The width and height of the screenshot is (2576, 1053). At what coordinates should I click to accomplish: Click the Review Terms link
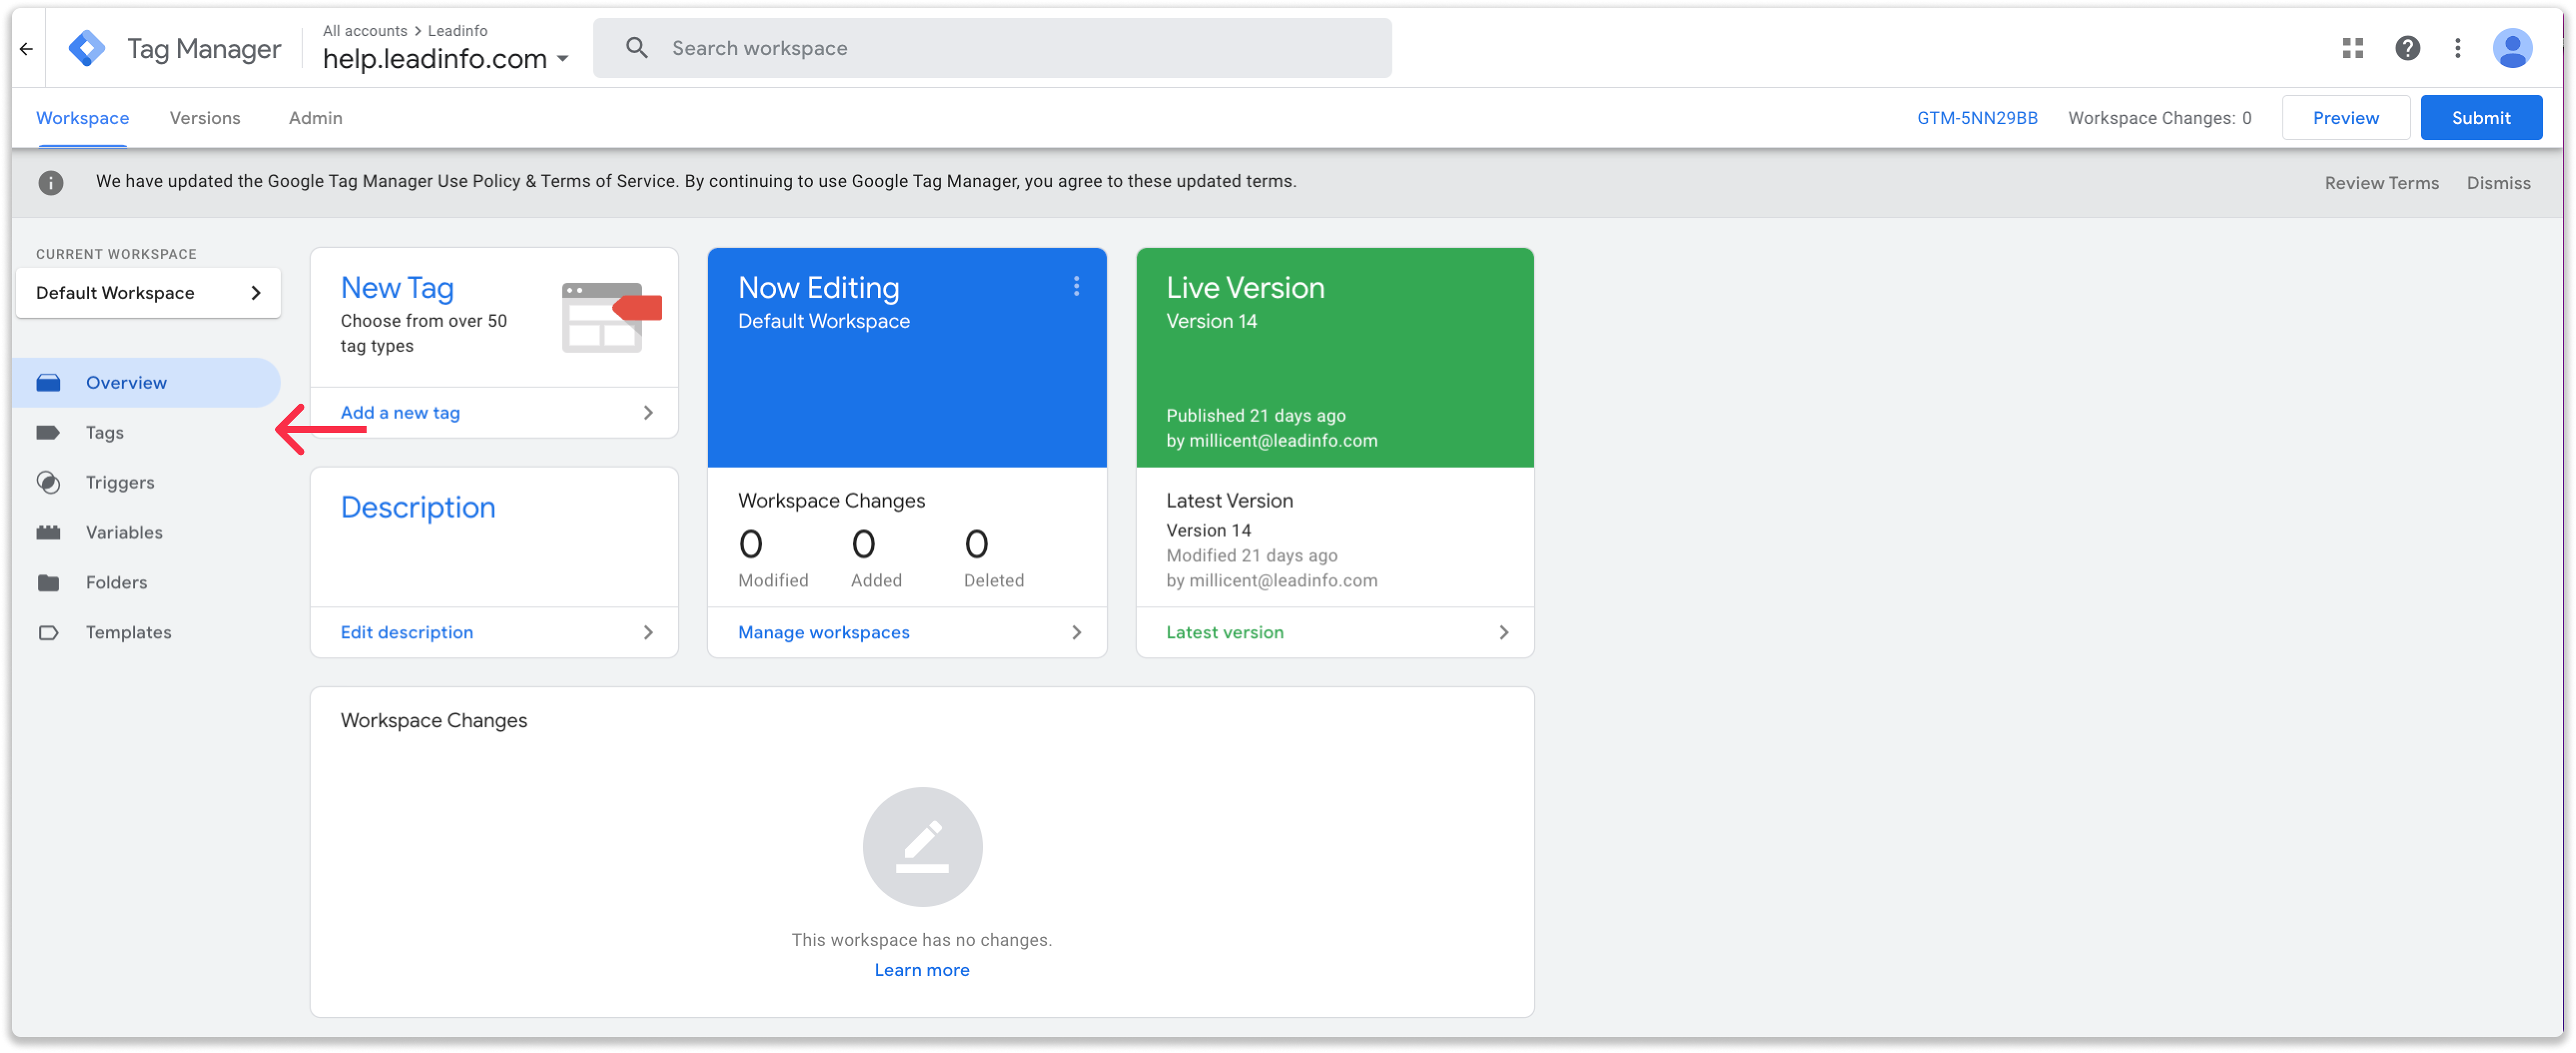point(2381,183)
